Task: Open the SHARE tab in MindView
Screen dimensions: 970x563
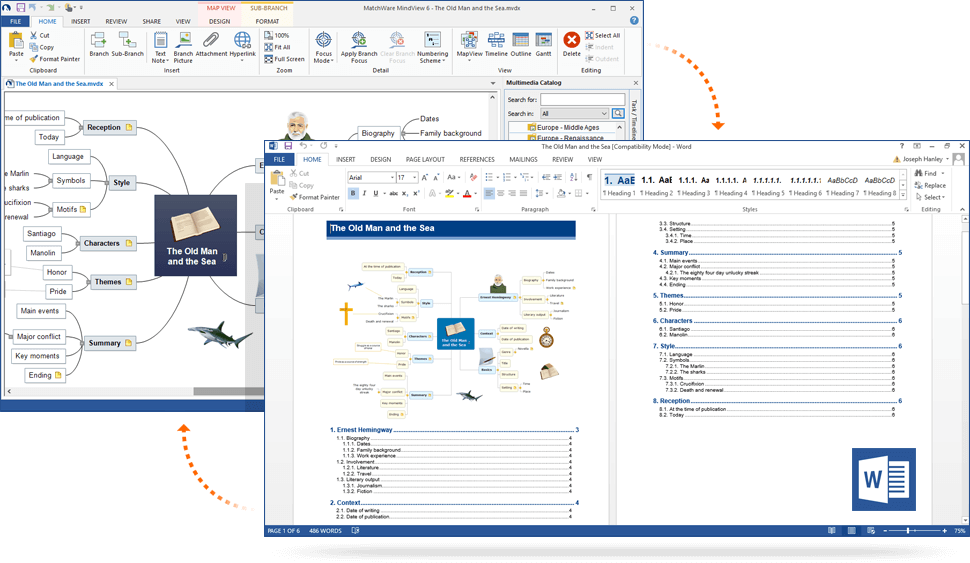Action: [152, 21]
